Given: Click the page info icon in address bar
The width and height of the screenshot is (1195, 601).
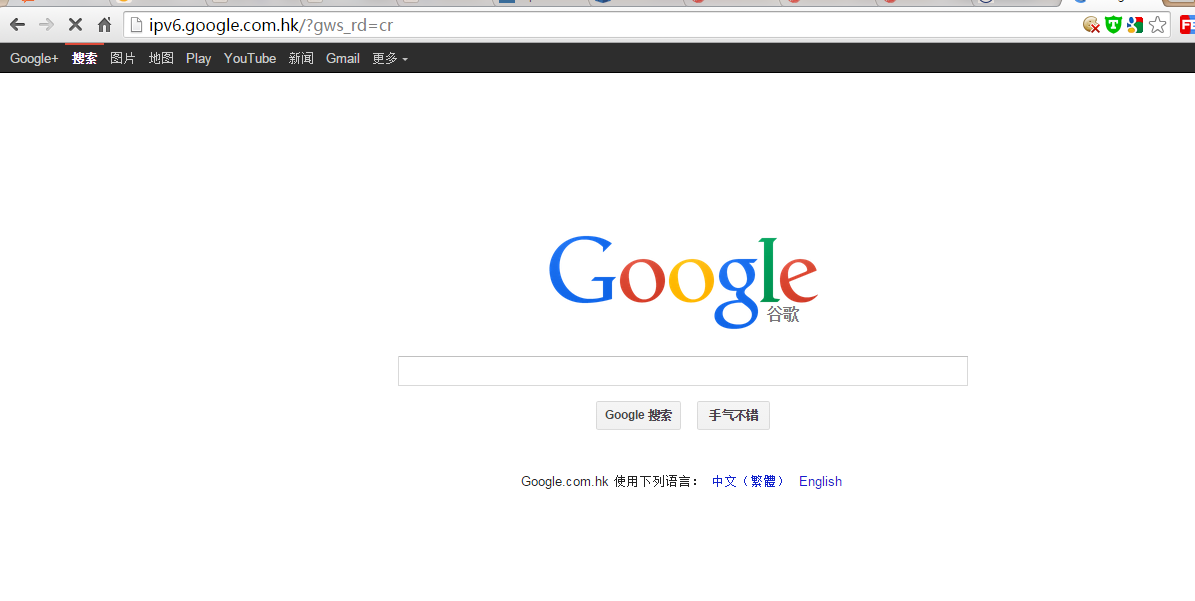Looking at the screenshot, I should (x=137, y=25).
